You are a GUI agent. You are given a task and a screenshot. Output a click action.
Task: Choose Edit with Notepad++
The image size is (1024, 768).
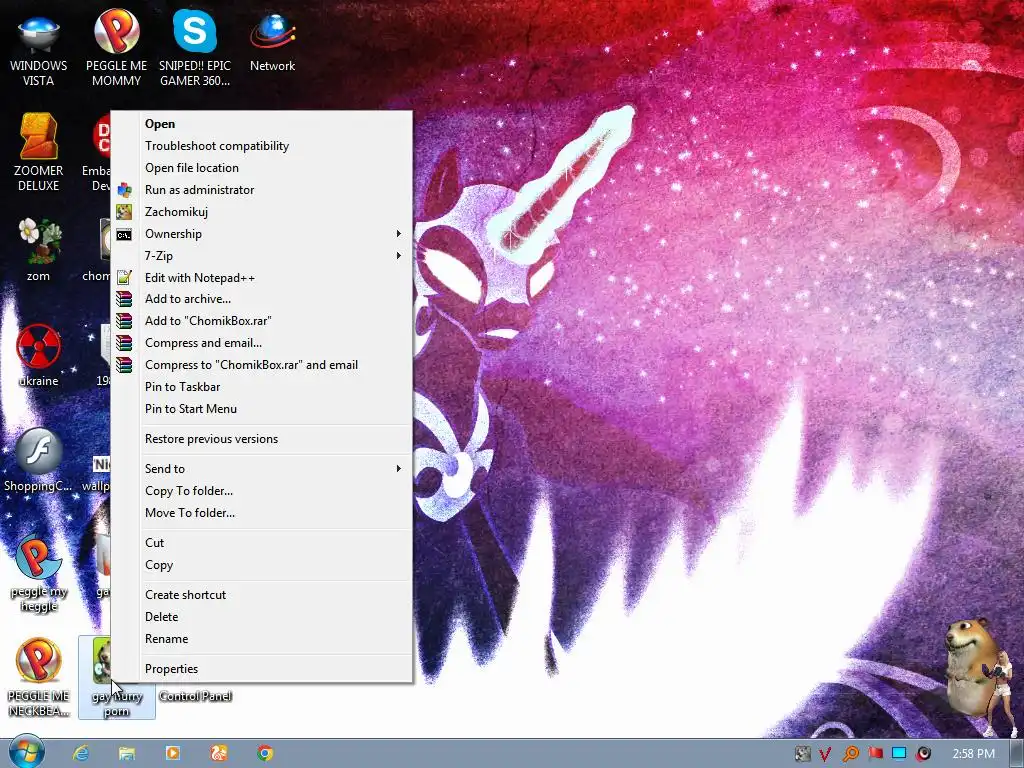pos(262,278)
